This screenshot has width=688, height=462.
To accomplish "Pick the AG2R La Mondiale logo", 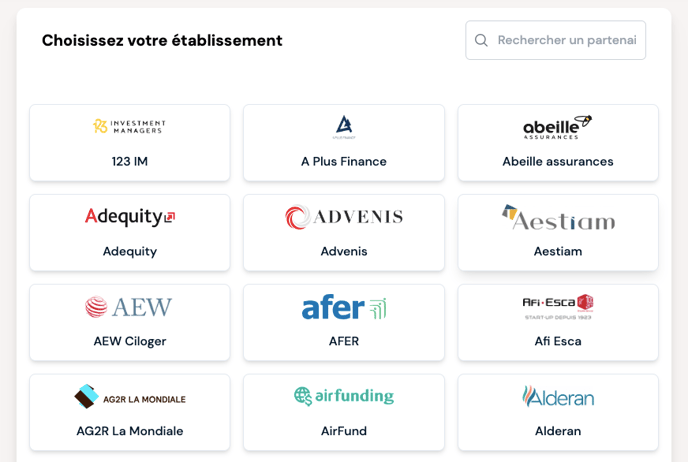I will pos(130,397).
